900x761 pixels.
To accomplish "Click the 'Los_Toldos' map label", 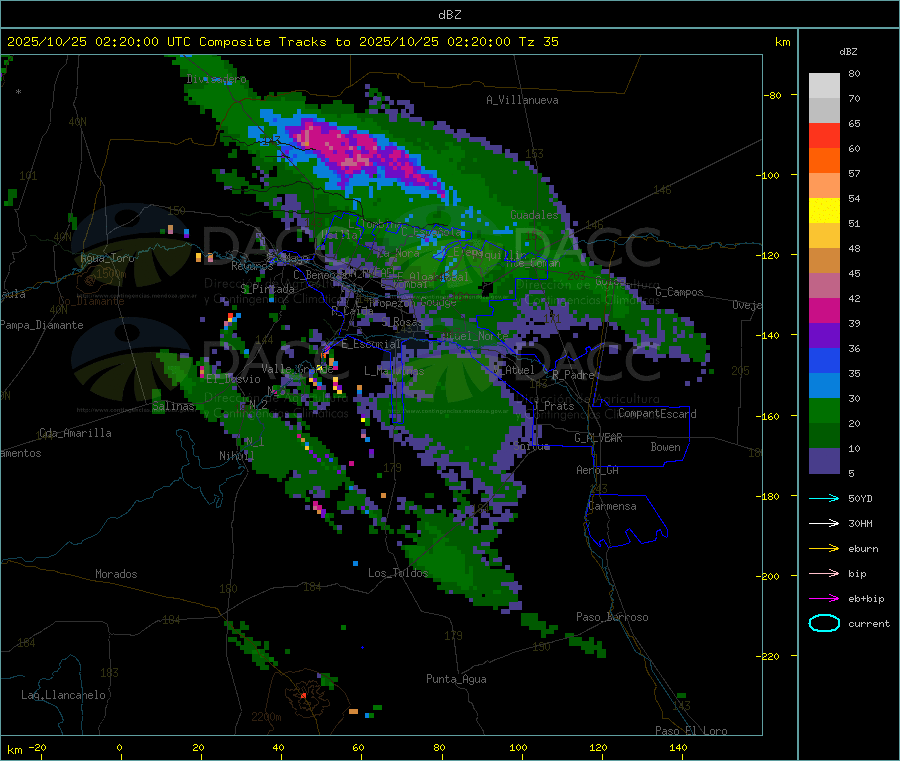I will tap(398, 573).
